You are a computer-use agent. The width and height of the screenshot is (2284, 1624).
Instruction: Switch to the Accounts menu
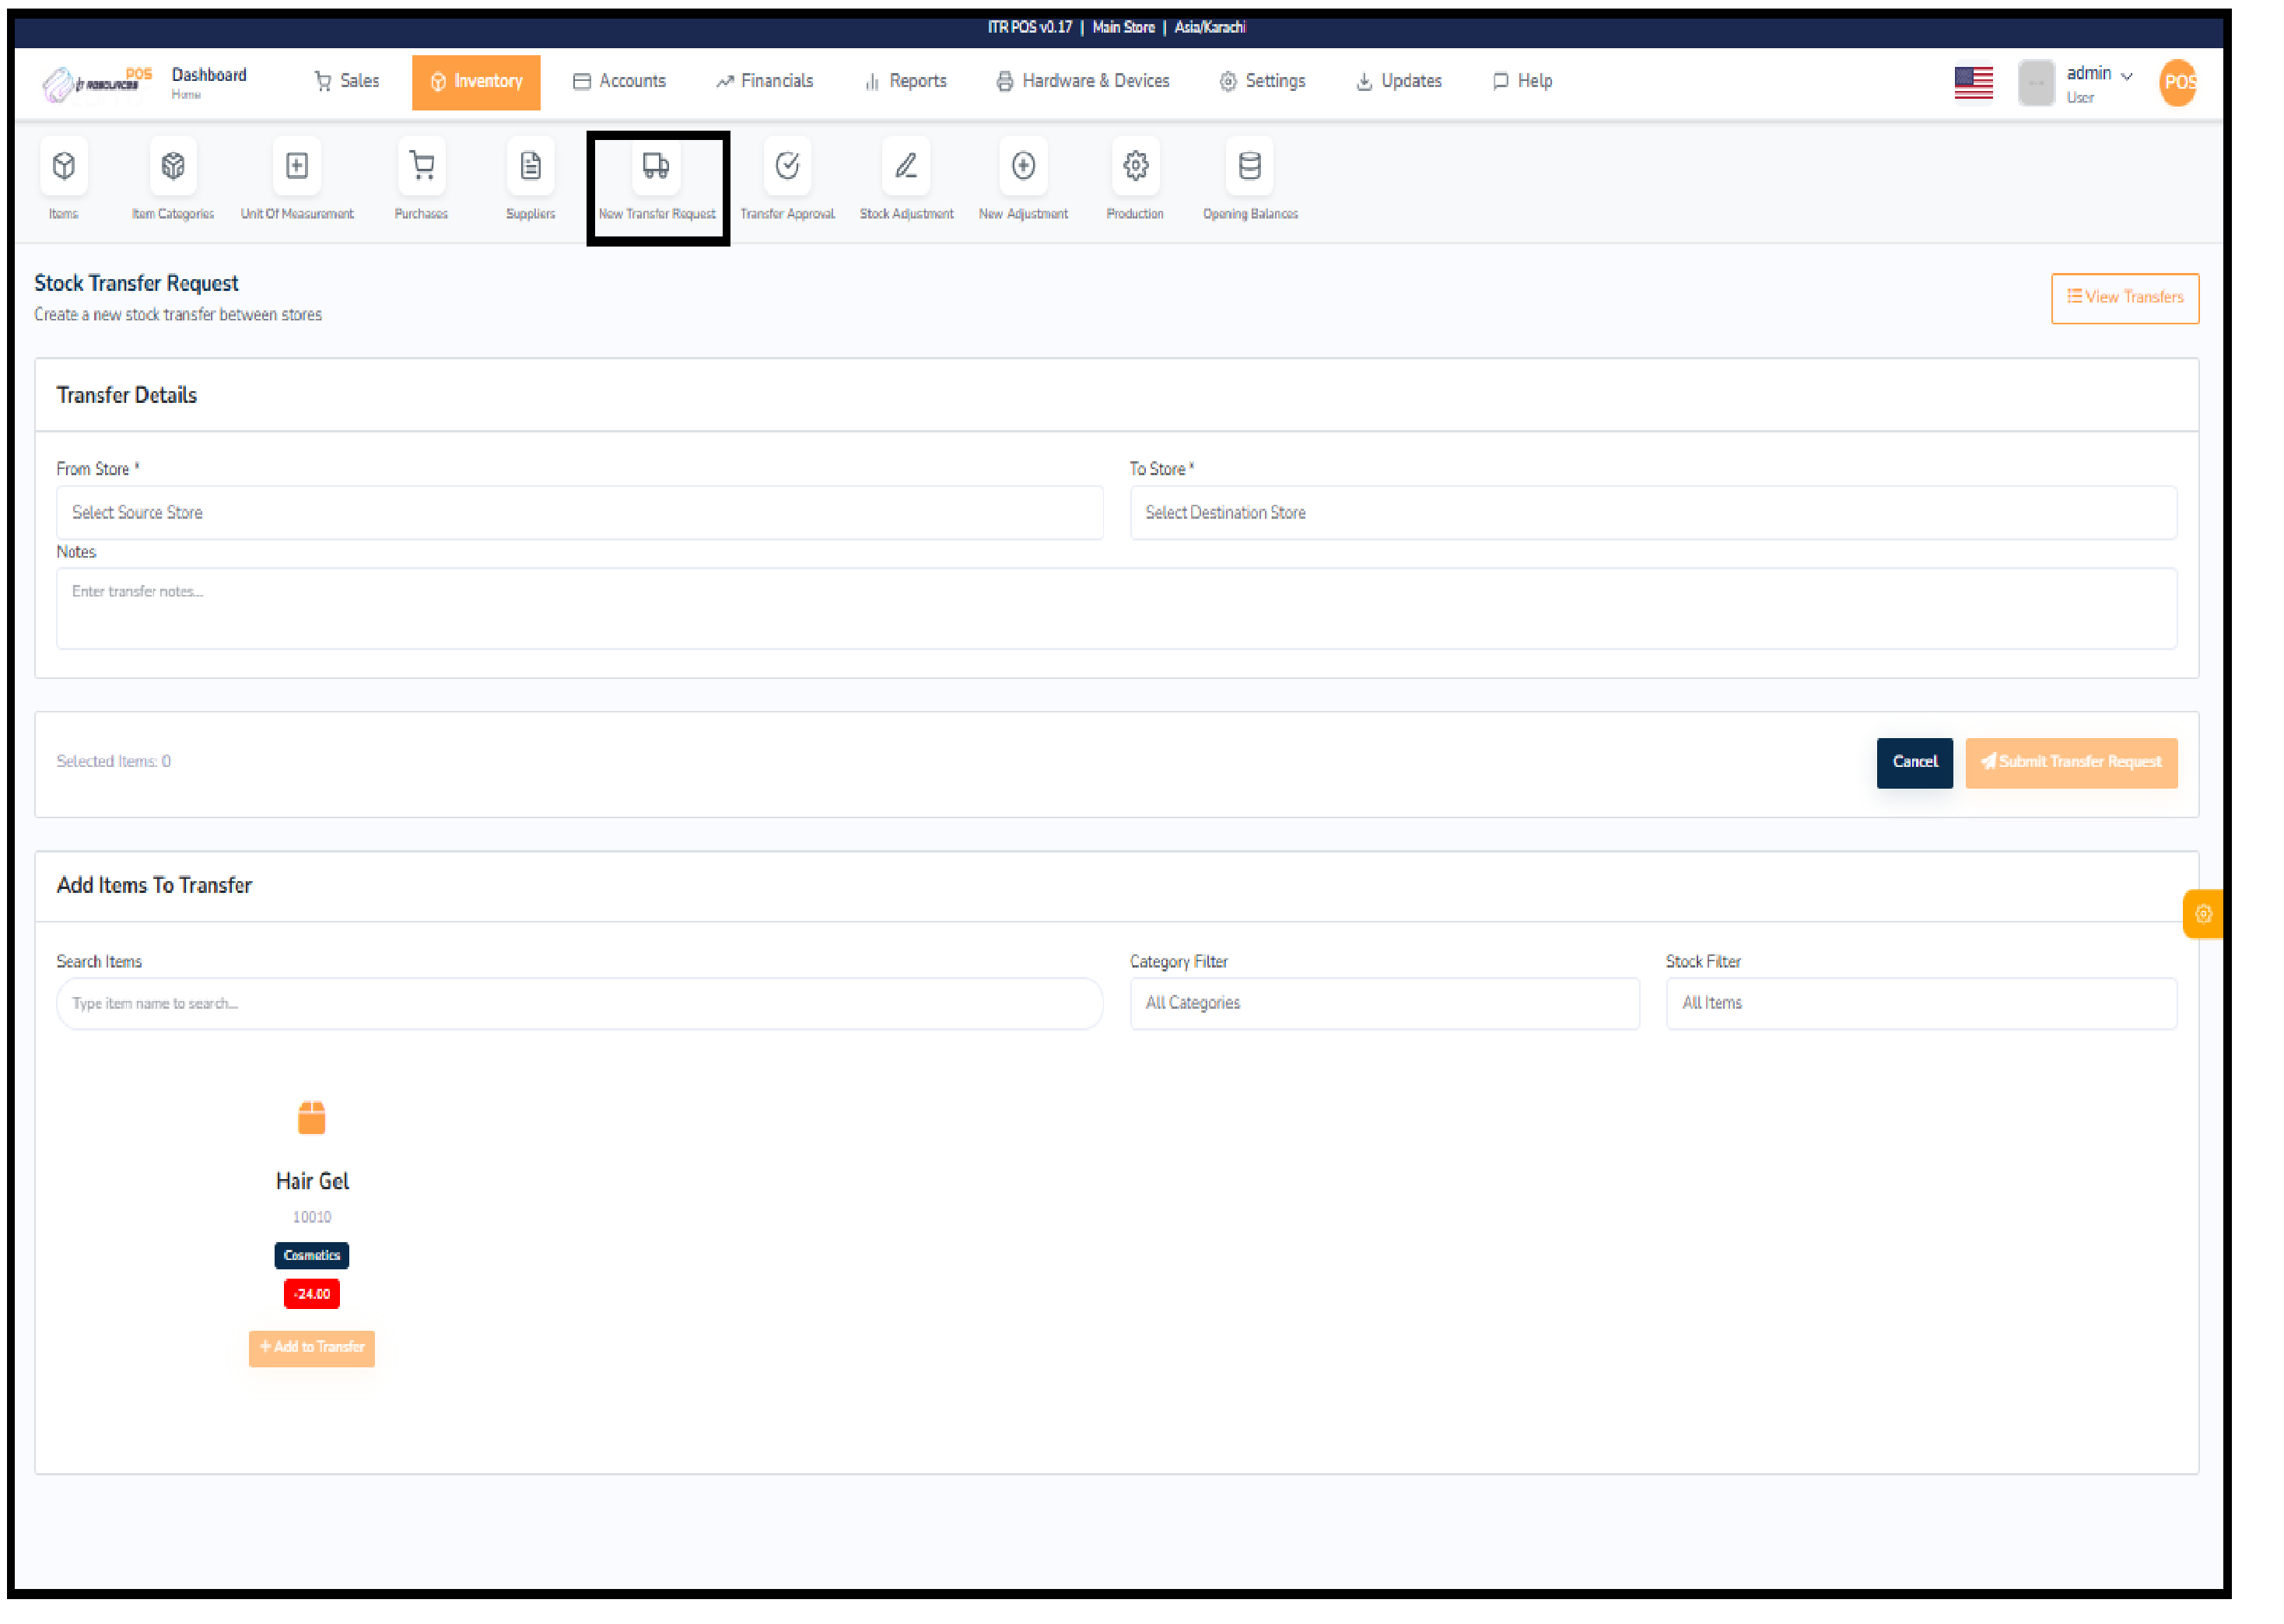619,81
